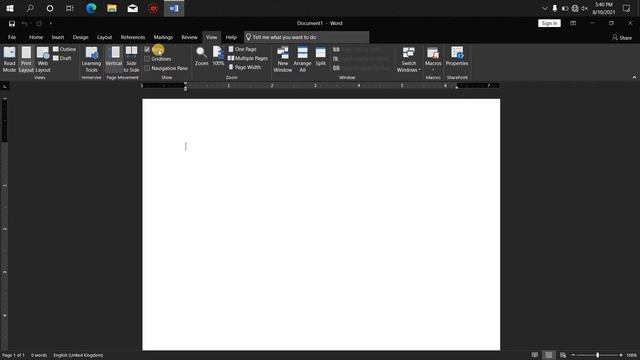Launch Microsoft Edge from taskbar

[x=91, y=8]
